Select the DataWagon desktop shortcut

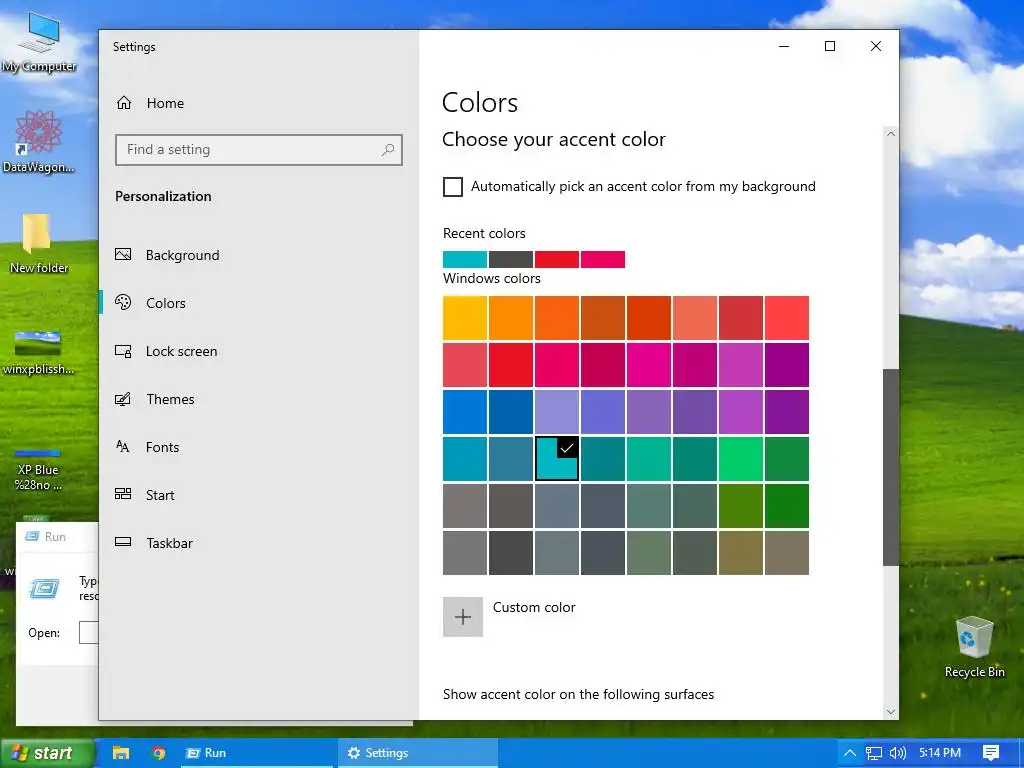(39, 142)
